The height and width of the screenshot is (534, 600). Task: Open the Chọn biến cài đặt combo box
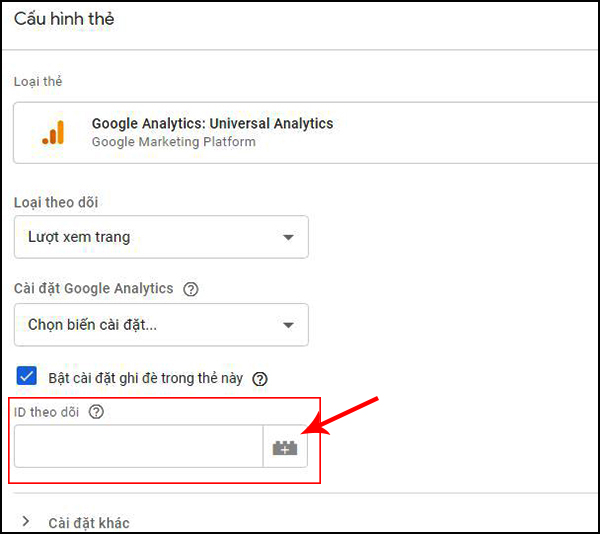click(161, 325)
